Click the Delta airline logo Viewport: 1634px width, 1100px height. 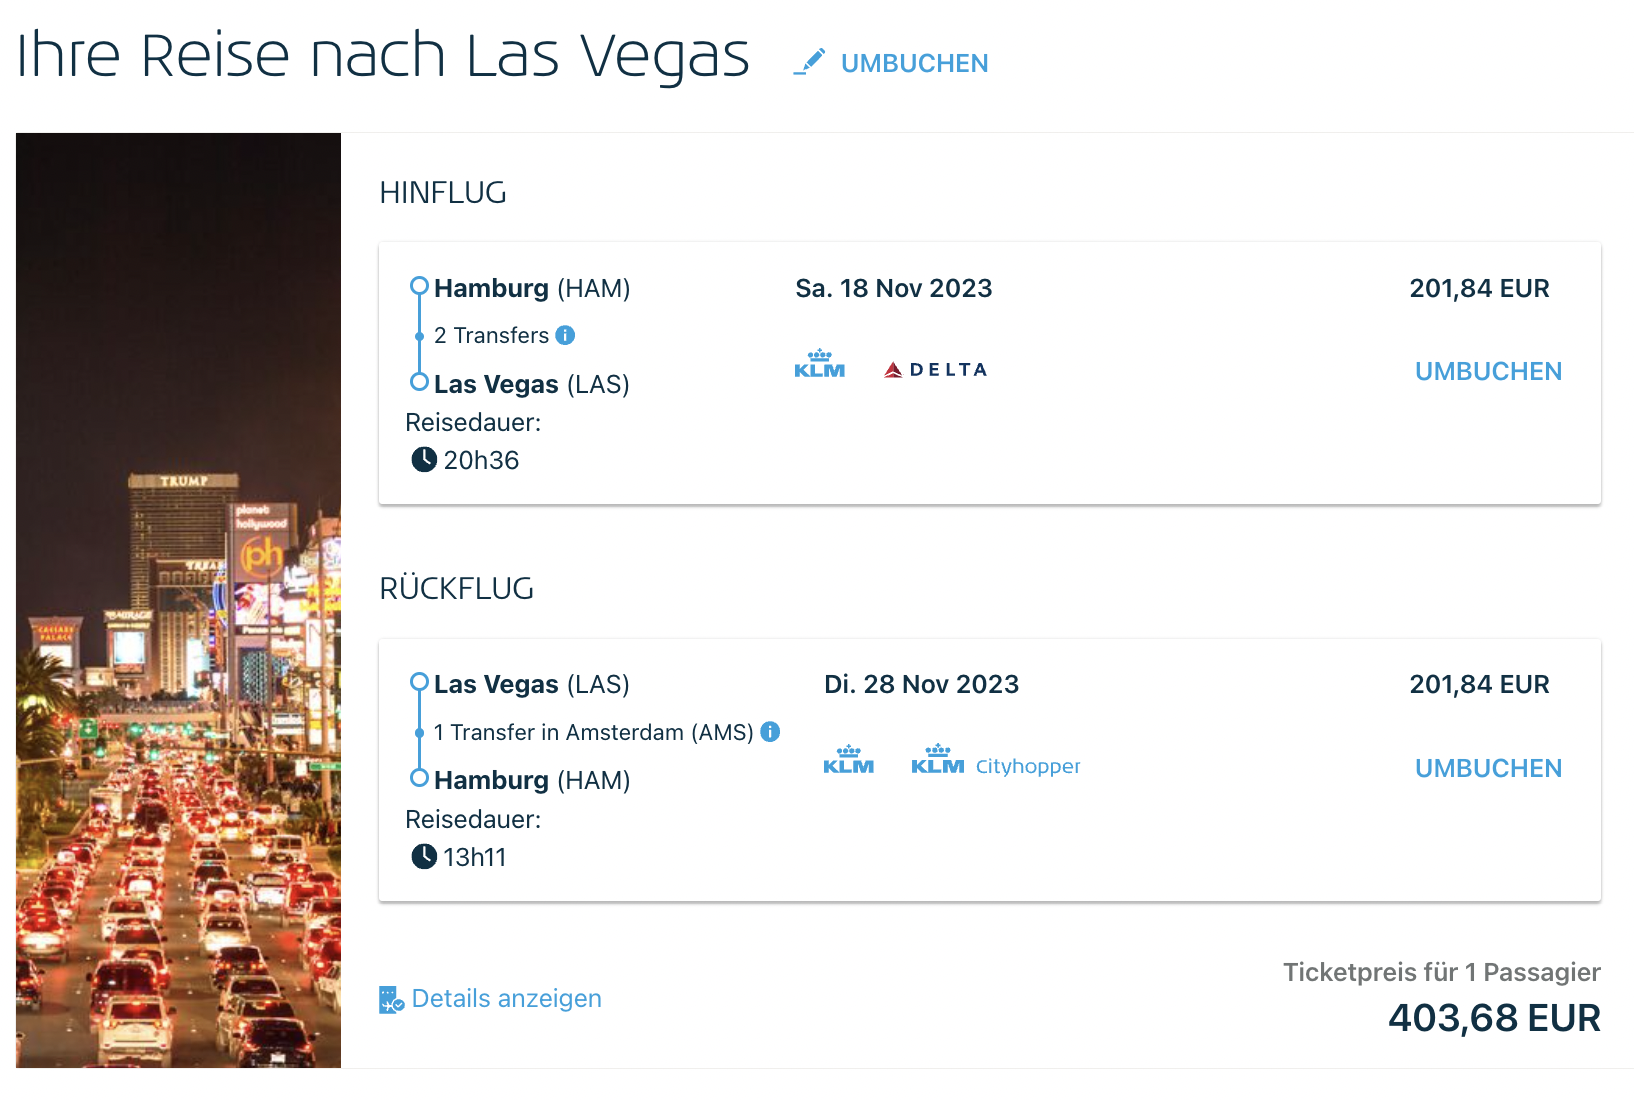coord(936,370)
